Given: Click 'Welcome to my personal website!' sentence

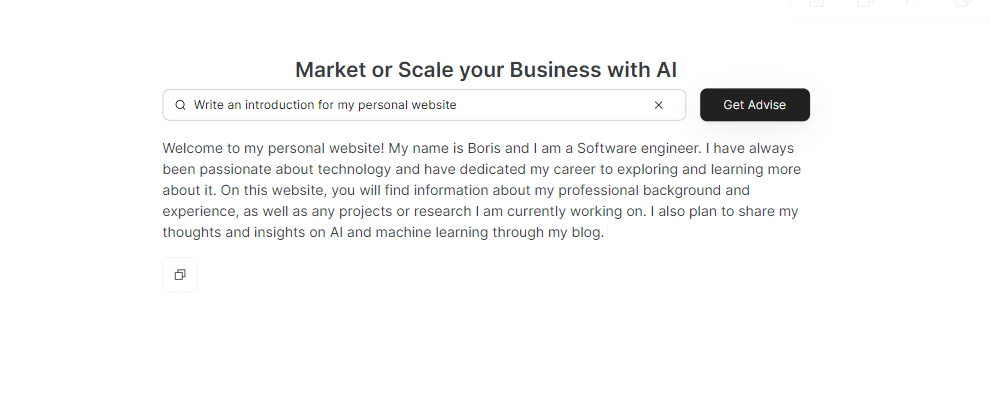Looking at the screenshot, I should tap(274, 148).
